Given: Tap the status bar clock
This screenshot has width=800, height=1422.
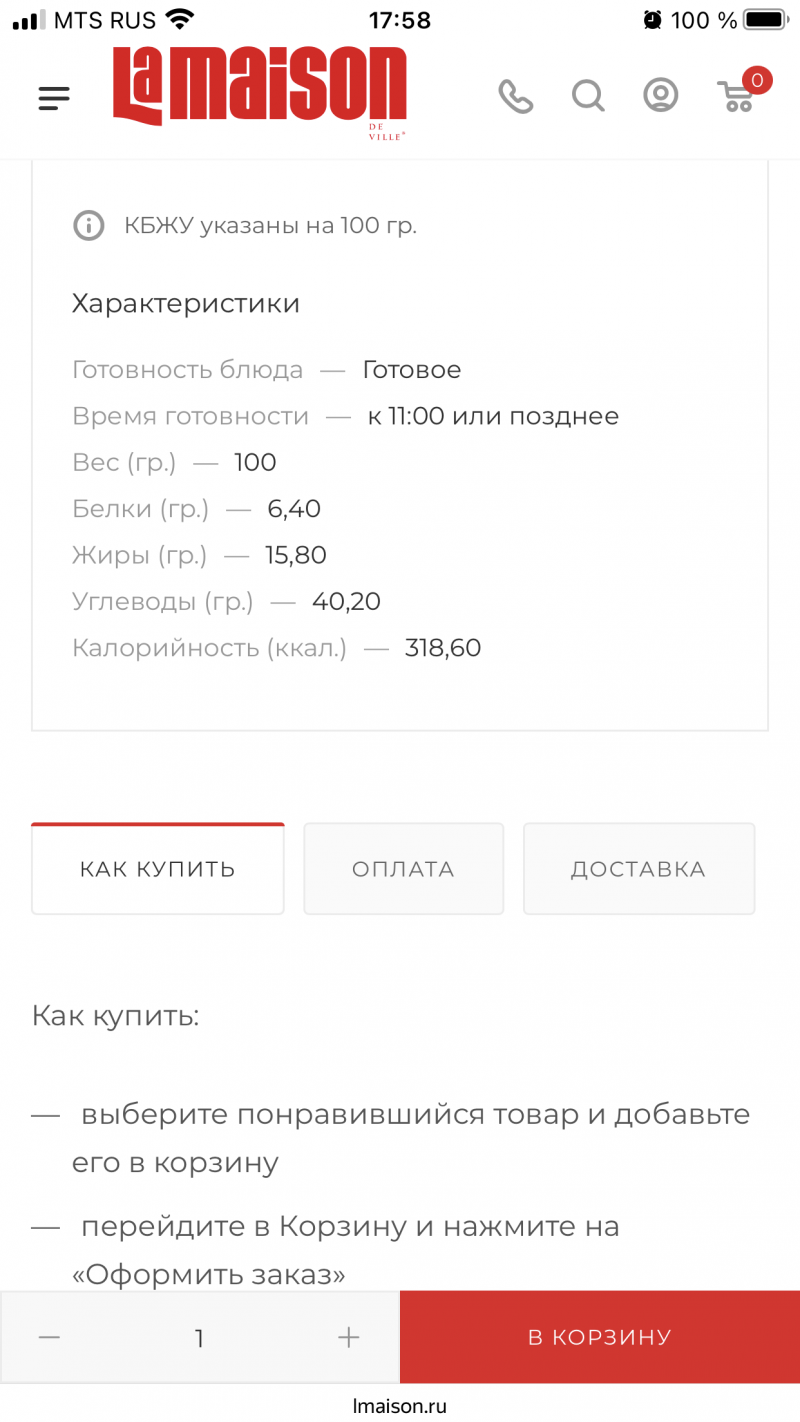Looking at the screenshot, I should click(x=400, y=20).
